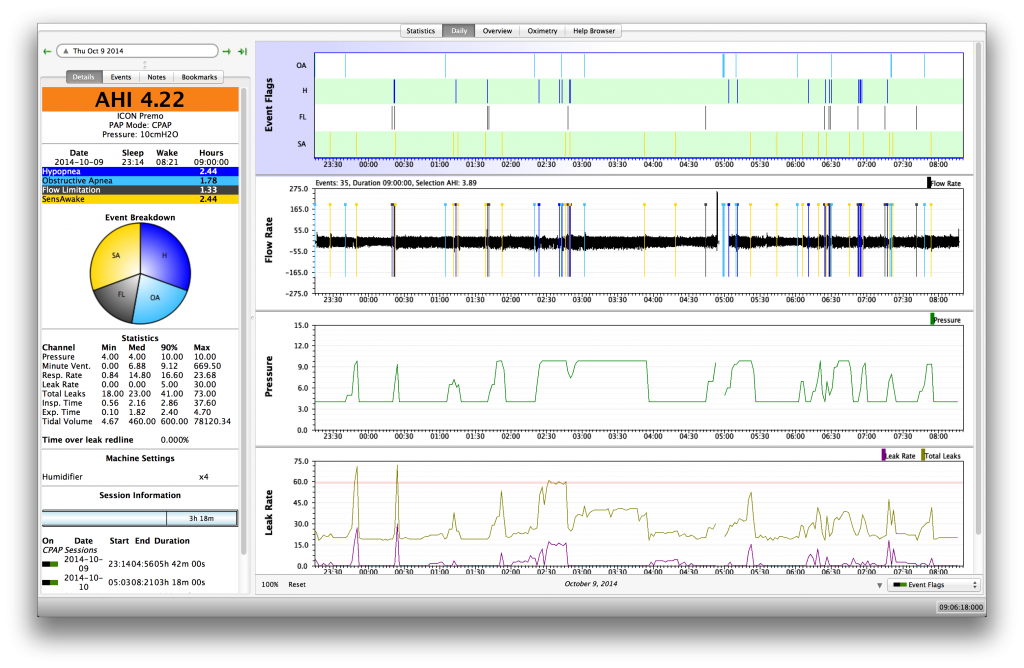The image size is (1024, 668).
Task: Open the Overview tab
Action: pos(497,31)
